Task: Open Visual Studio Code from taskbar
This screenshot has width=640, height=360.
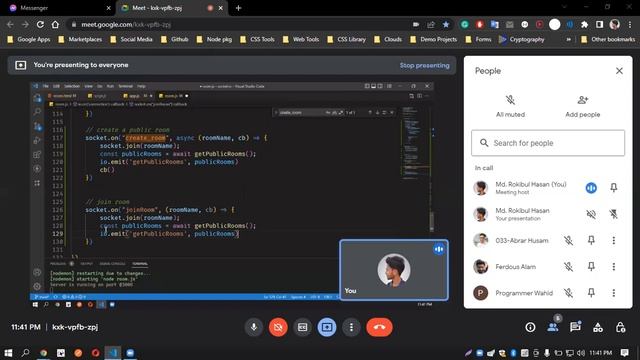Action: 113,353
